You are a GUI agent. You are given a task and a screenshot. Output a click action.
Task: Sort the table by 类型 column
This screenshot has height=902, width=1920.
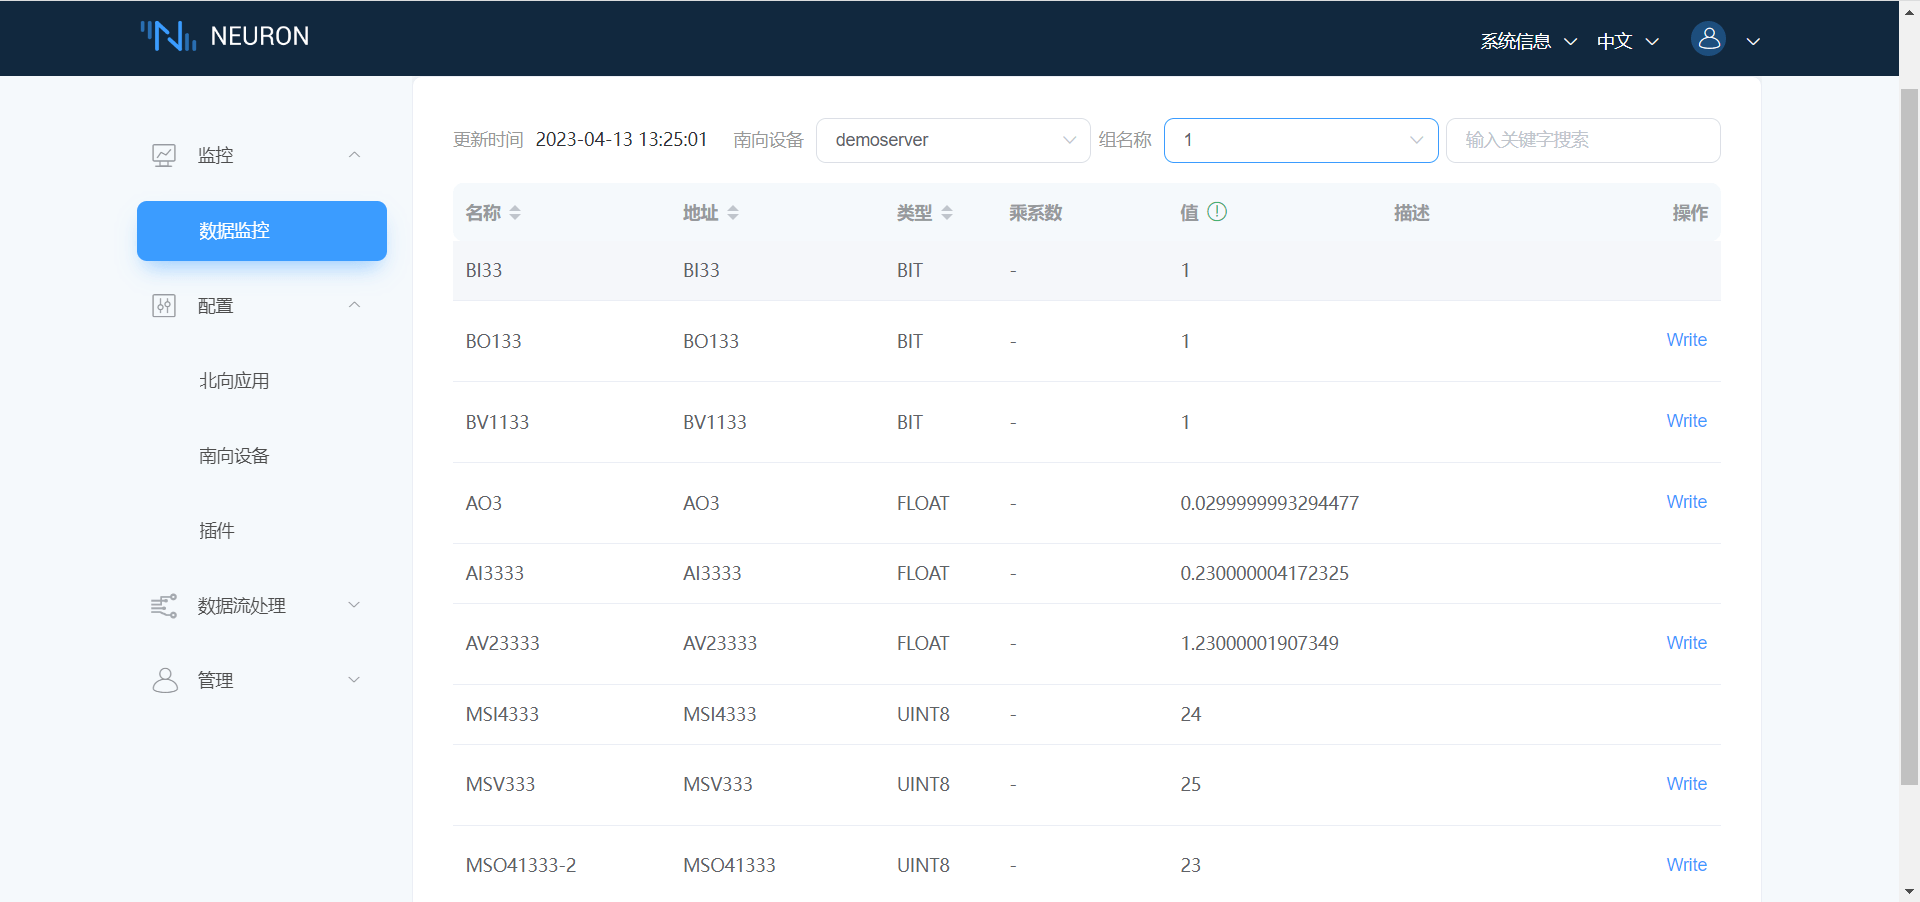tap(947, 212)
